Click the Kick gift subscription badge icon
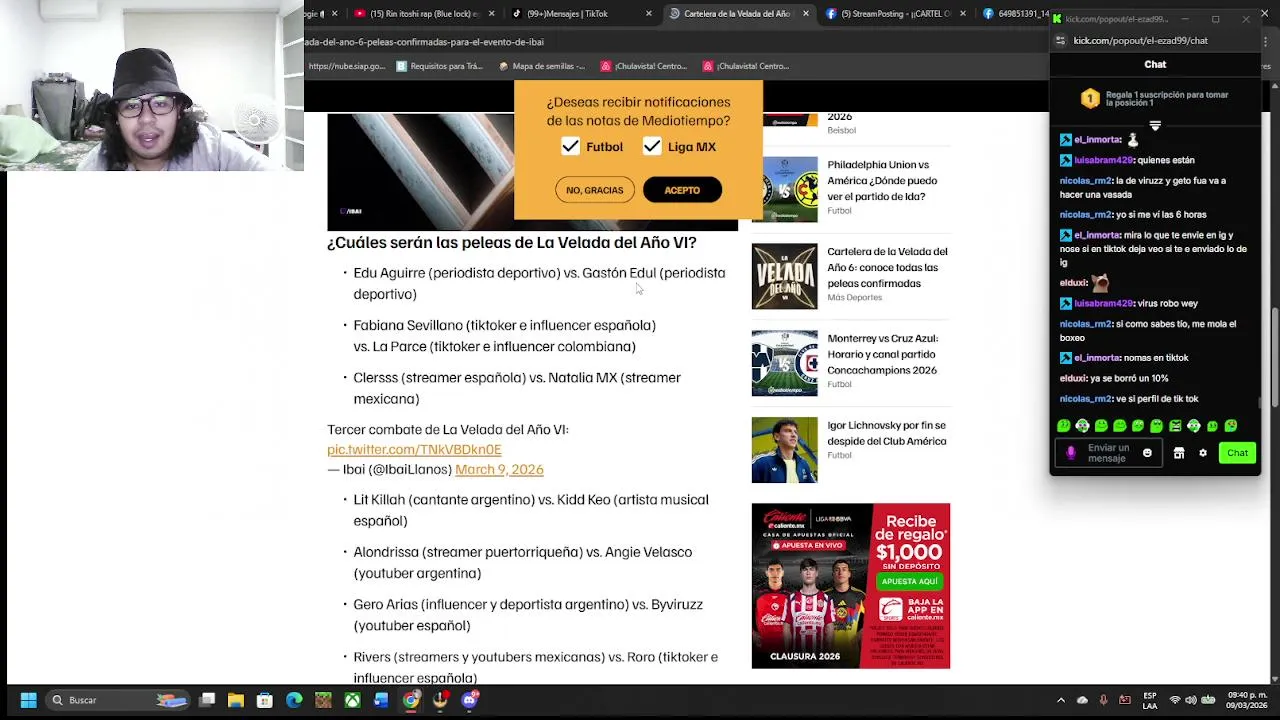Viewport: 1280px width, 720px height. (x=1090, y=98)
